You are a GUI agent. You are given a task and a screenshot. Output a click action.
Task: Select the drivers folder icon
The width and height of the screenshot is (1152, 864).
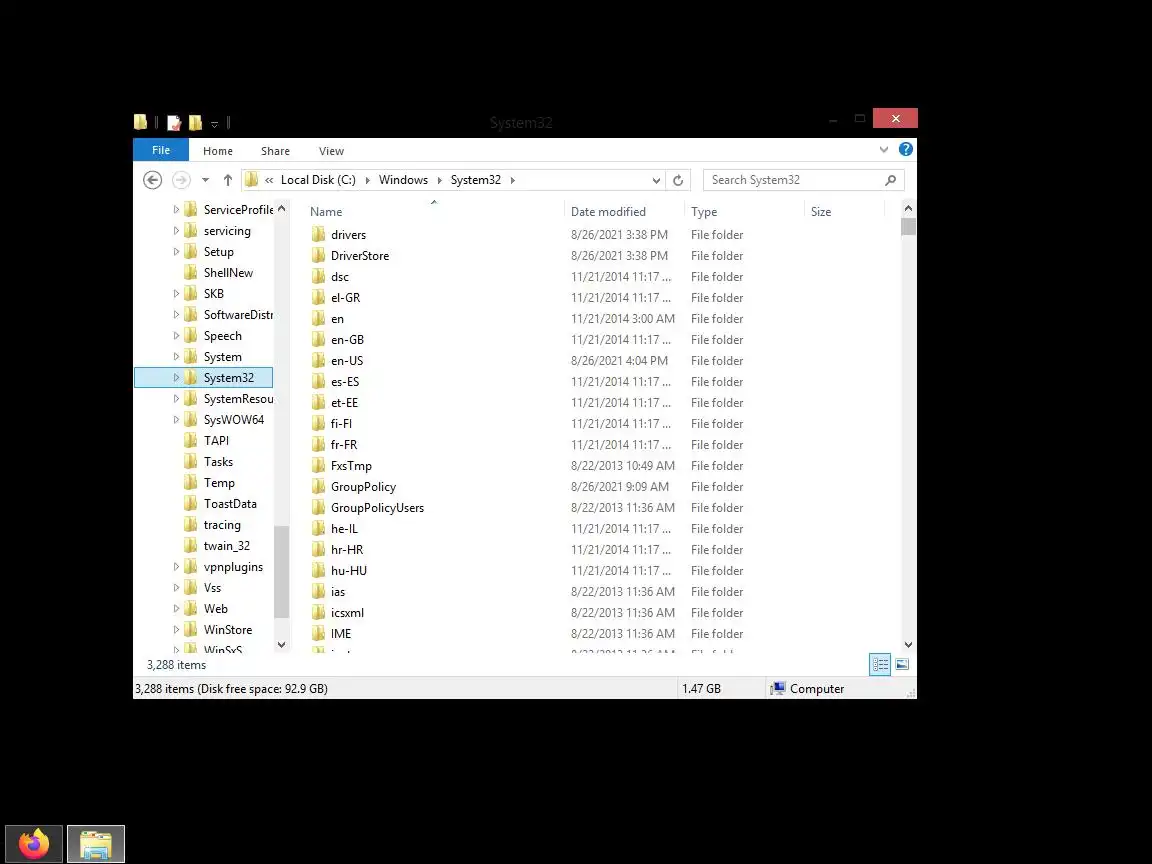[x=318, y=234]
